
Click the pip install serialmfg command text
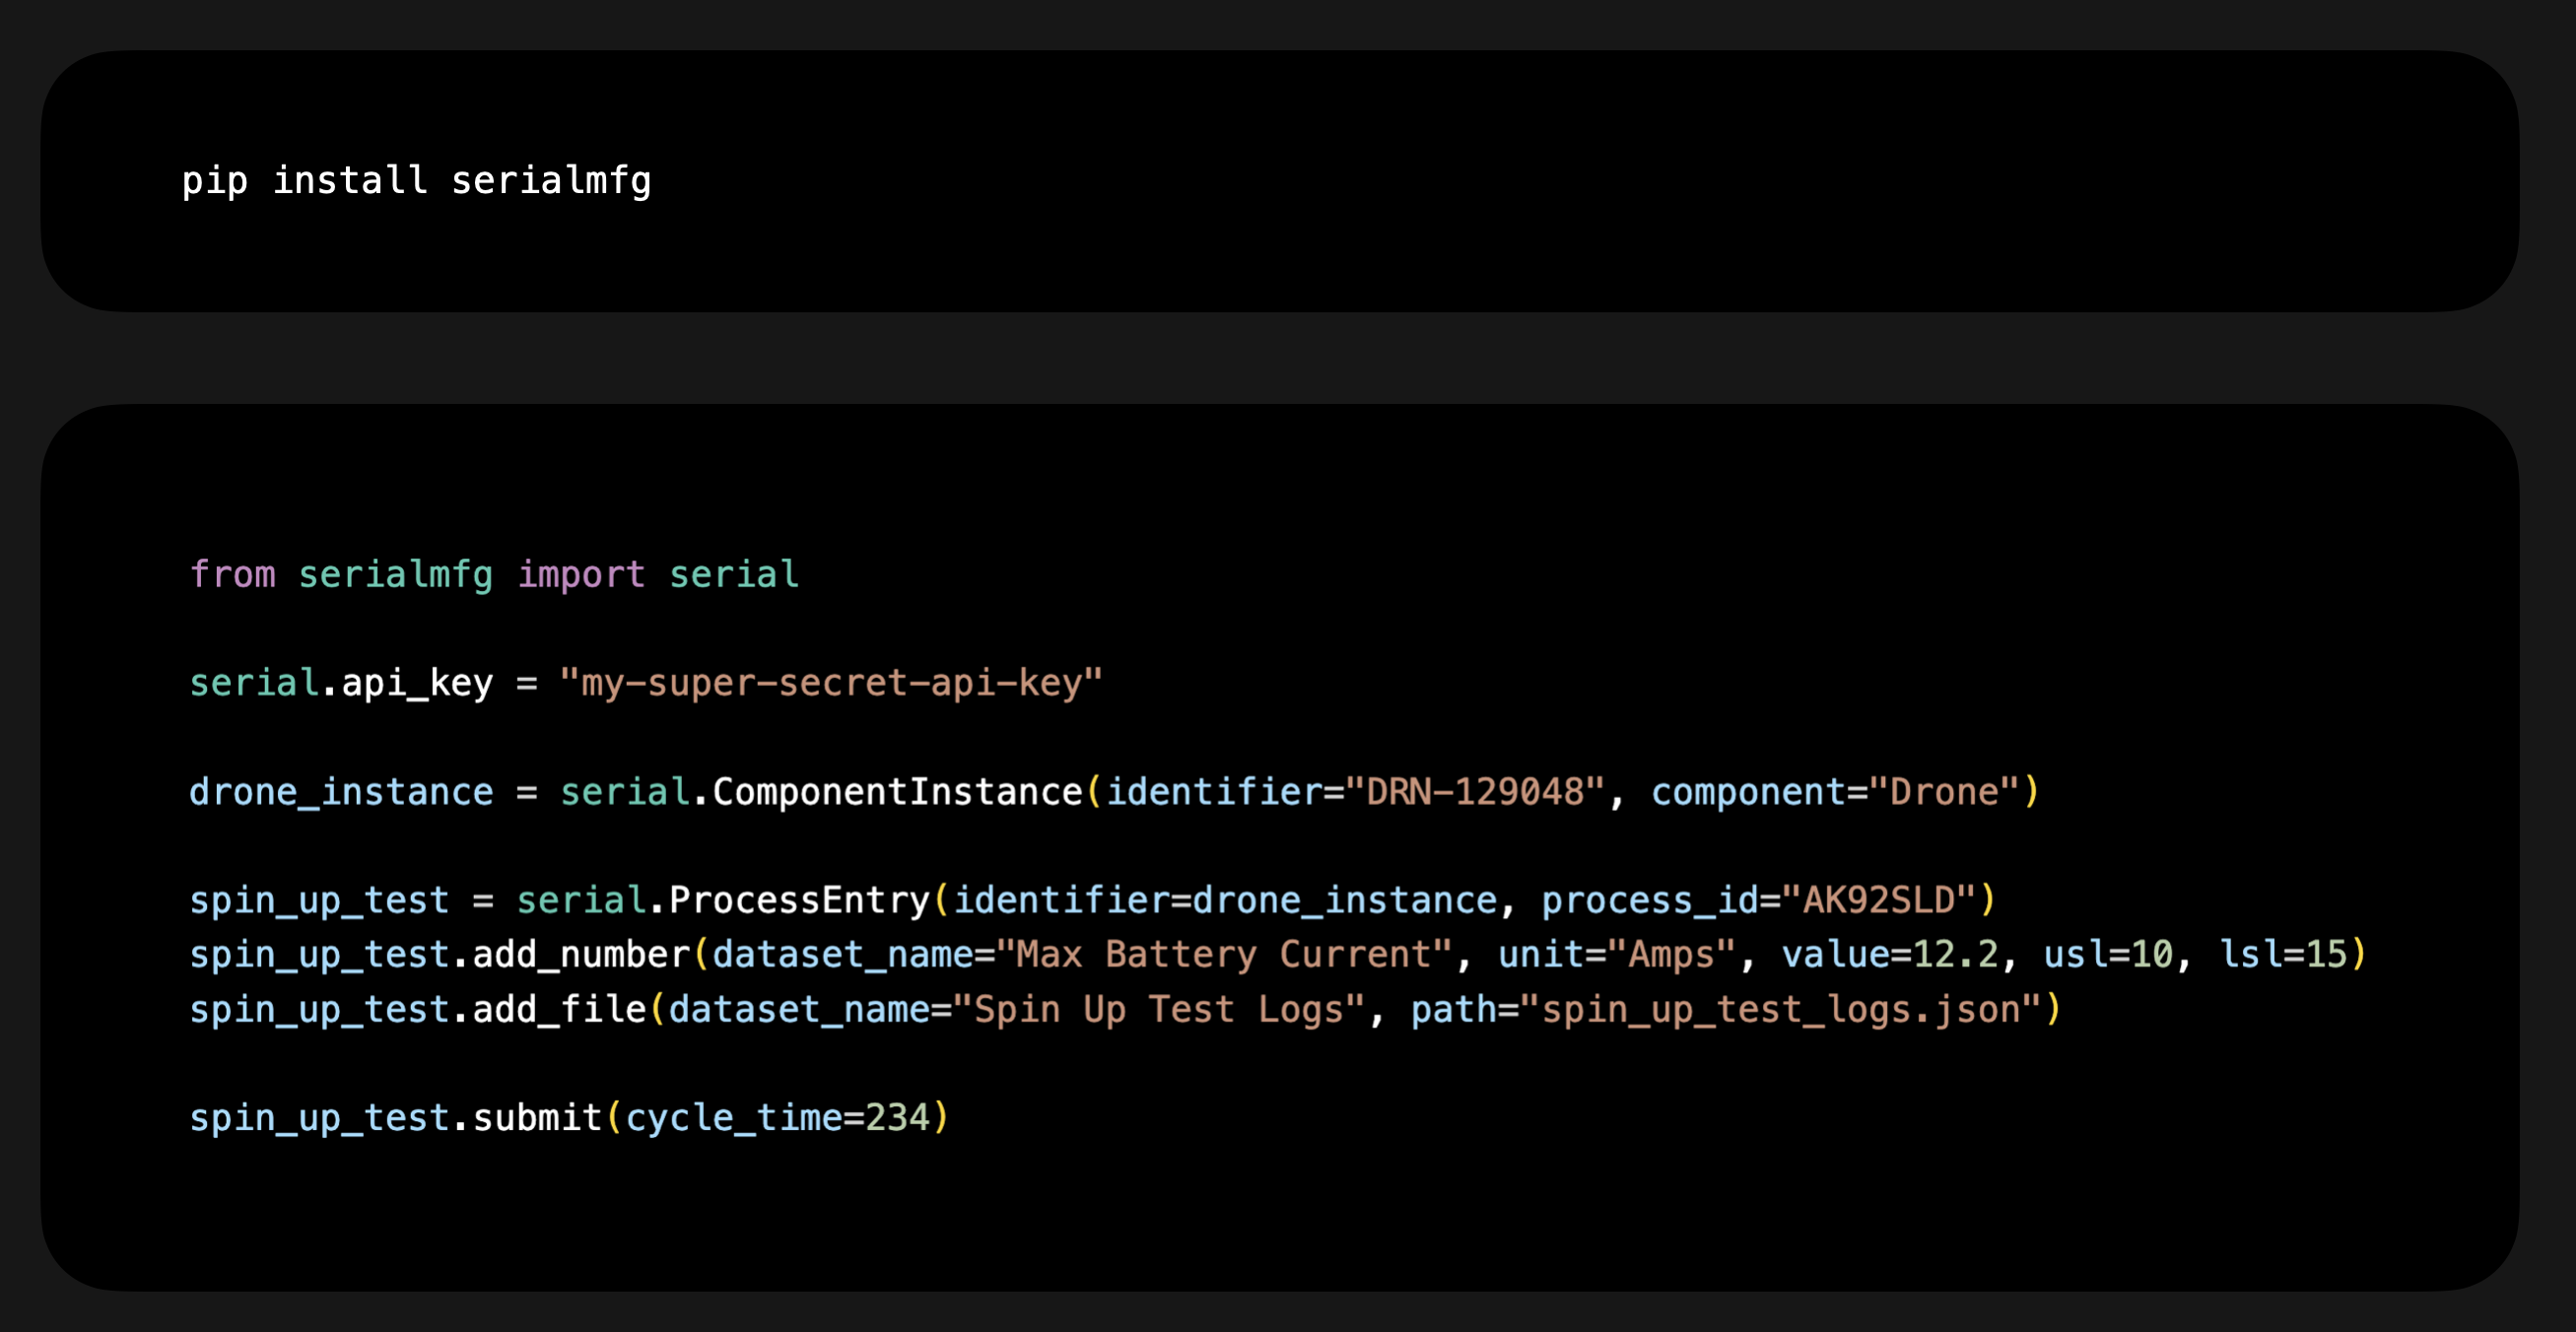click(416, 181)
